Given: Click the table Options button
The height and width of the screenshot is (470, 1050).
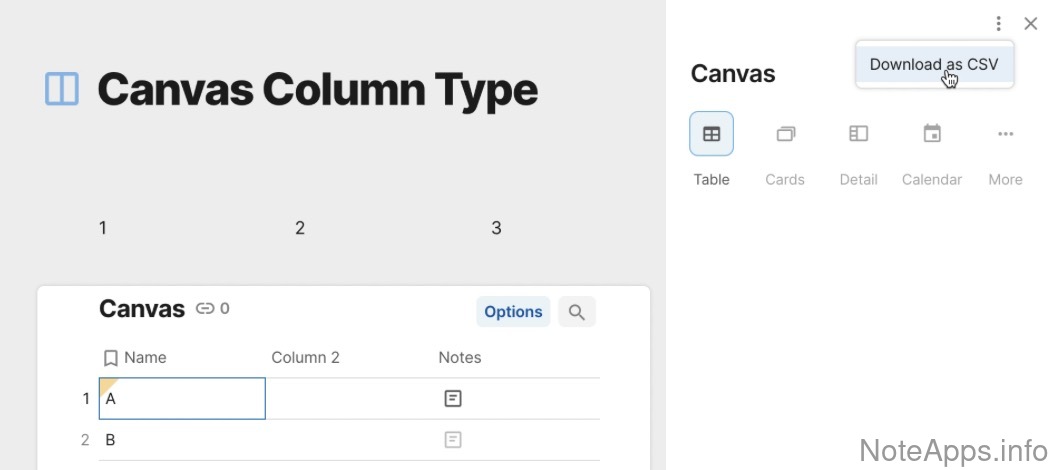Looking at the screenshot, I should [513, 312].
